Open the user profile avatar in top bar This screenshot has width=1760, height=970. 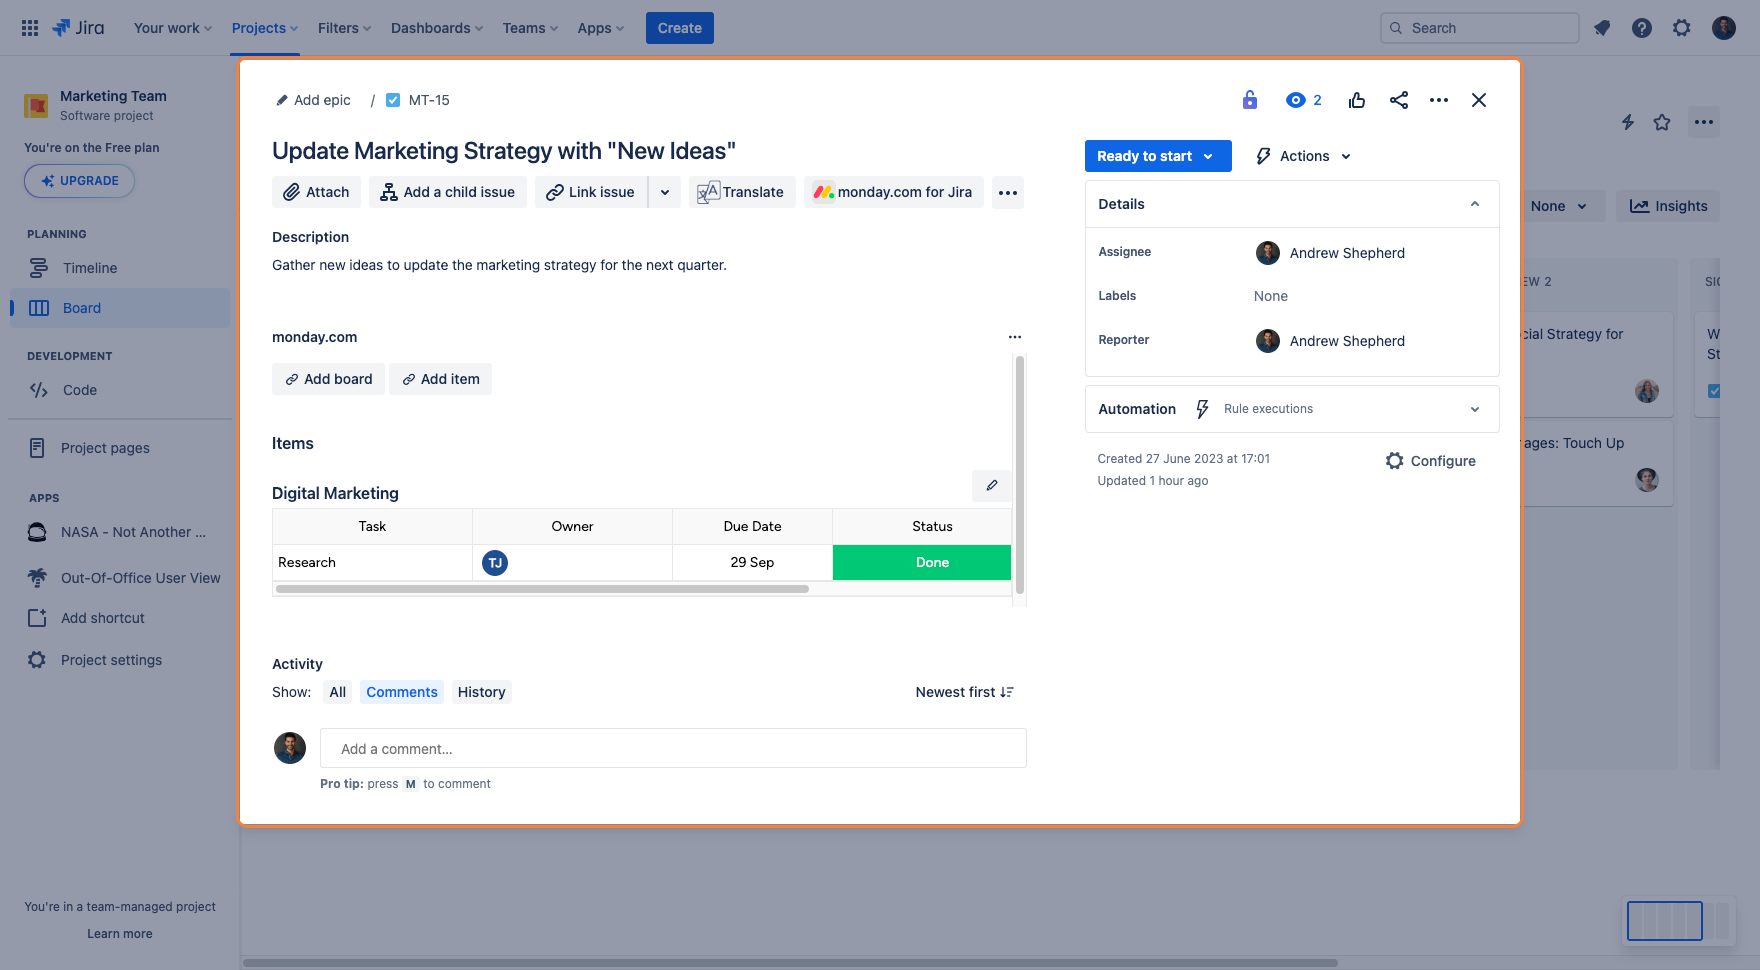[1724, 28]
